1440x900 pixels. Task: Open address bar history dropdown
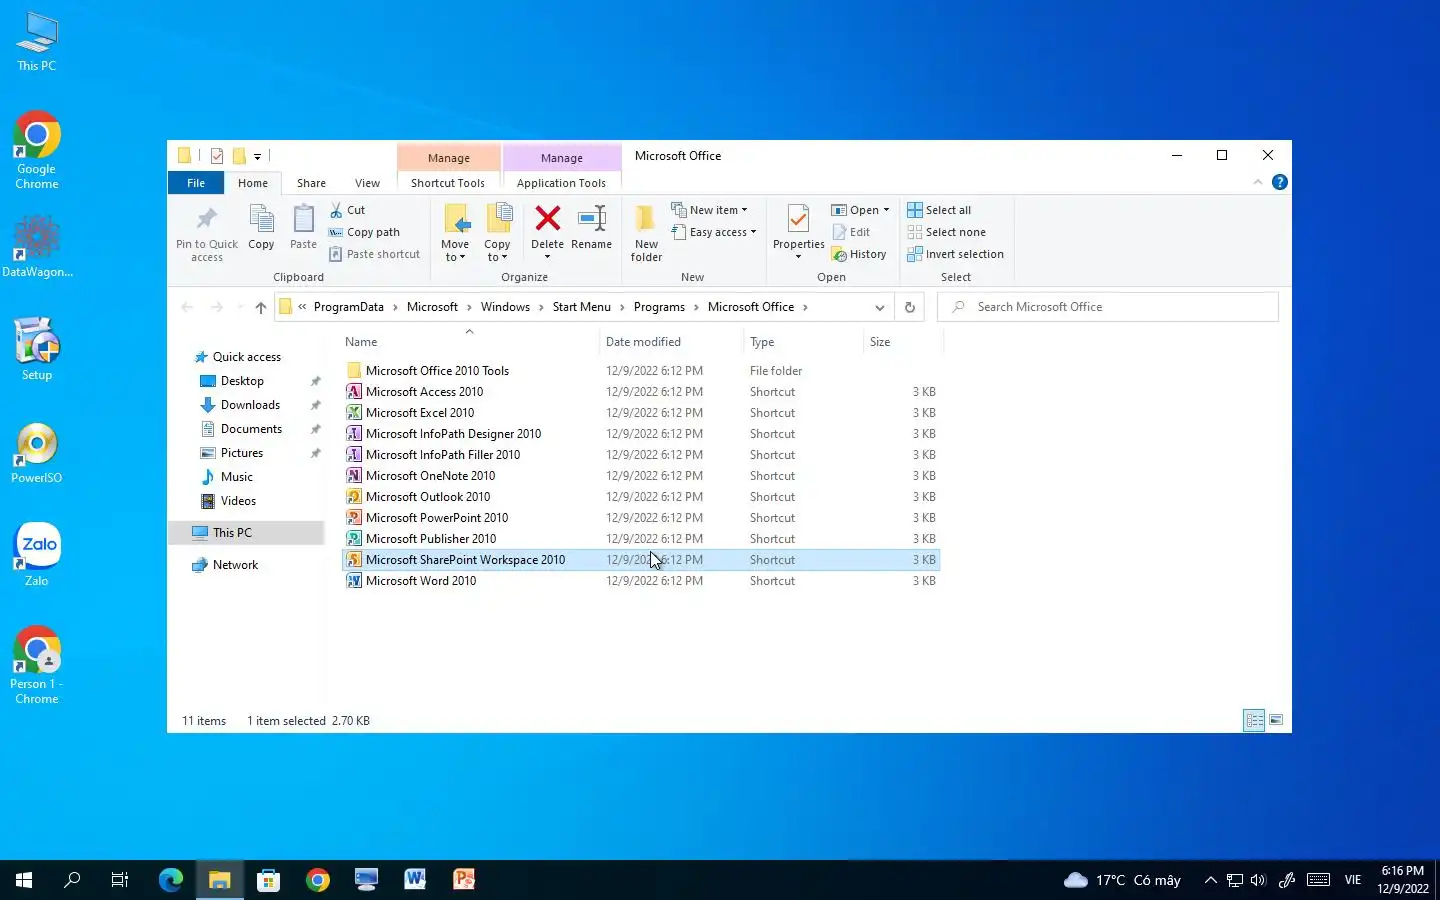[x=879, y=307]
